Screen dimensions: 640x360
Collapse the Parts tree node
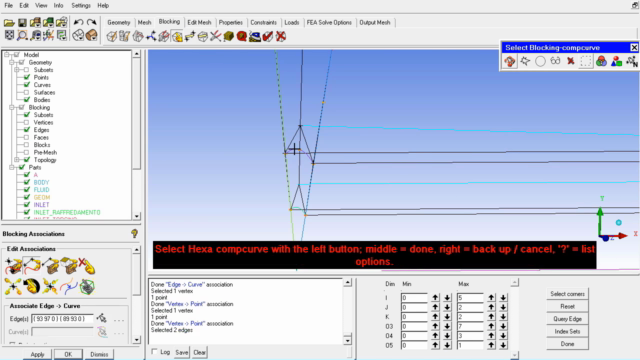pyautogui.click(x=12, y=167)
